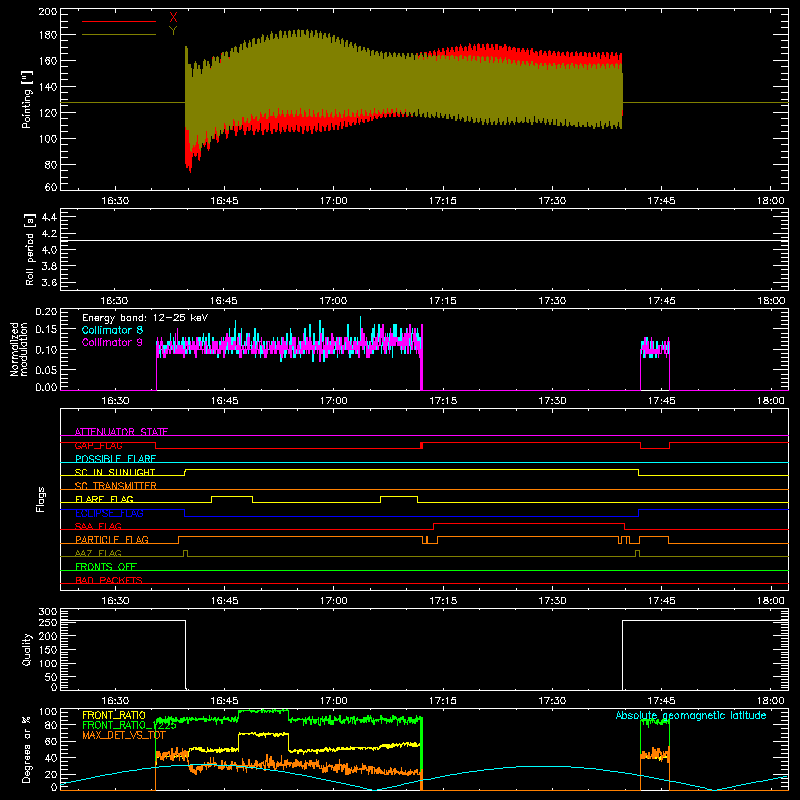Select the red legend line for X
Image resolution: width=800 pixels, height=800 pixels.
coord(119,21)
